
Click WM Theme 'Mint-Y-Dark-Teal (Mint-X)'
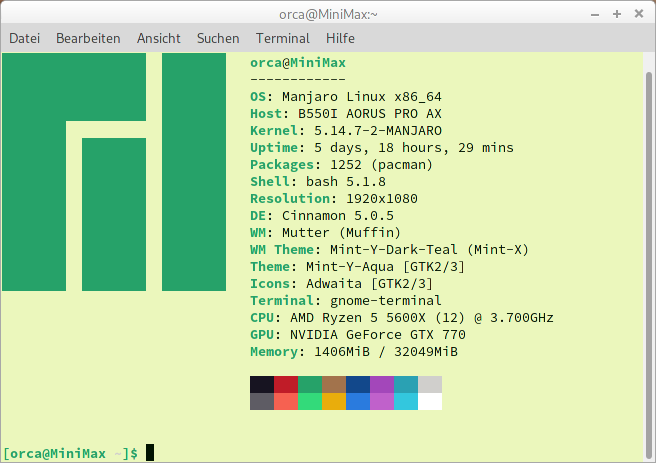tap(430, 250)
